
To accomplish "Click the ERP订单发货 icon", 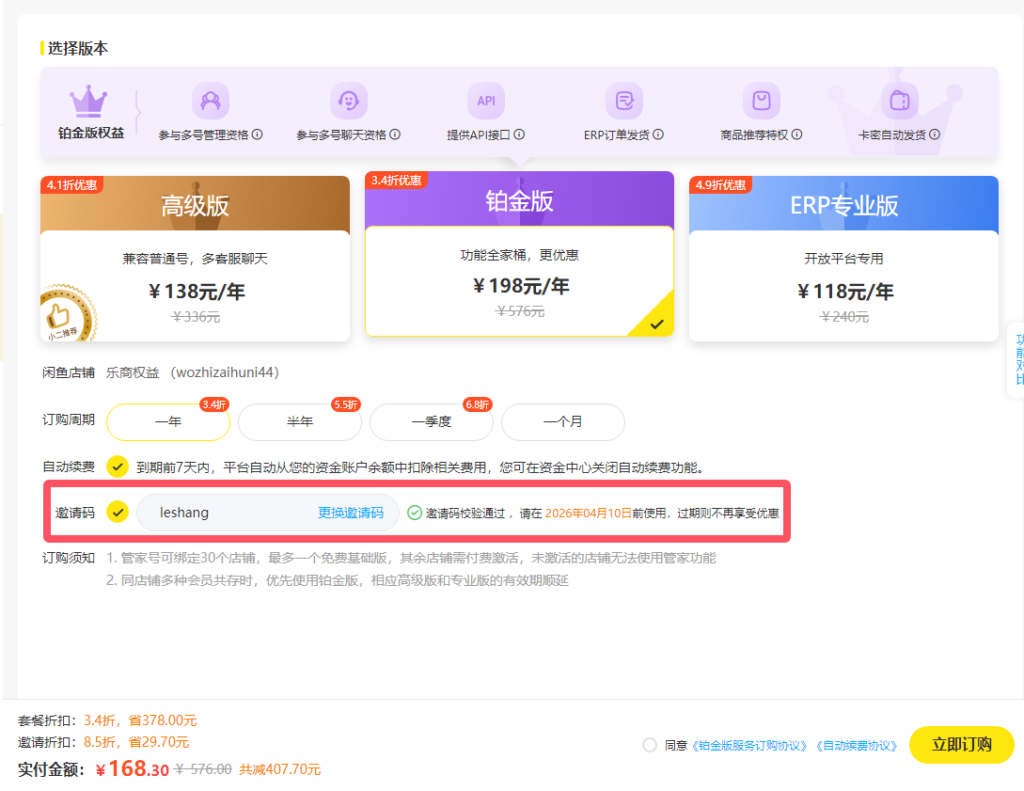I will [x=625, y=100].
